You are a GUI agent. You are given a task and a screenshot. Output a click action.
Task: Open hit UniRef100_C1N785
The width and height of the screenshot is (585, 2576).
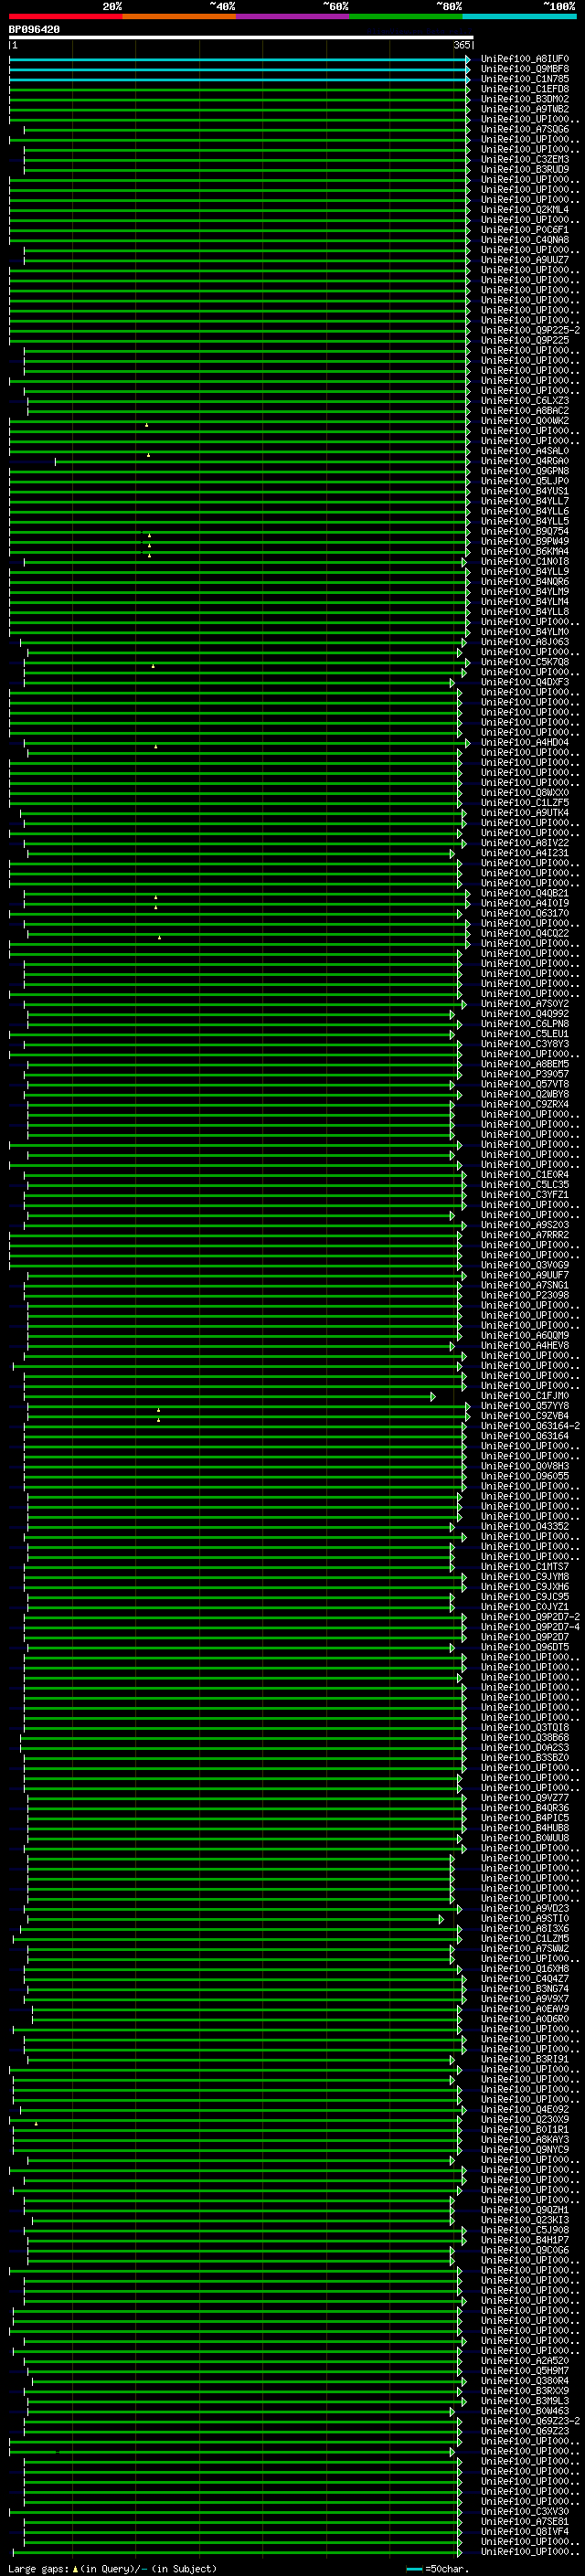point(525,79)
